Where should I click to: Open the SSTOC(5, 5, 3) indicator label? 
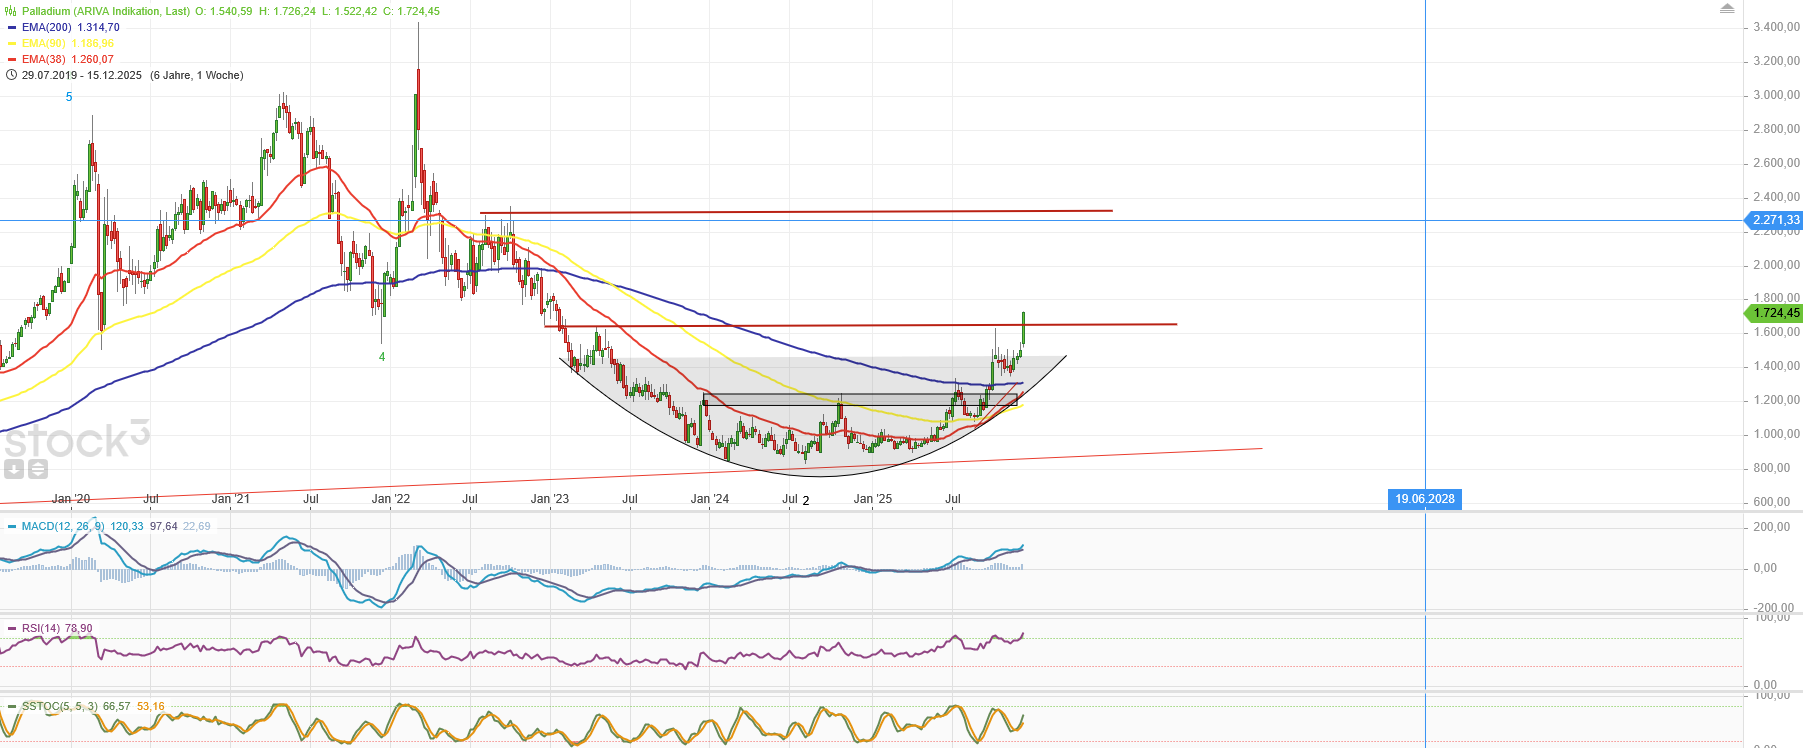[60, 707]
